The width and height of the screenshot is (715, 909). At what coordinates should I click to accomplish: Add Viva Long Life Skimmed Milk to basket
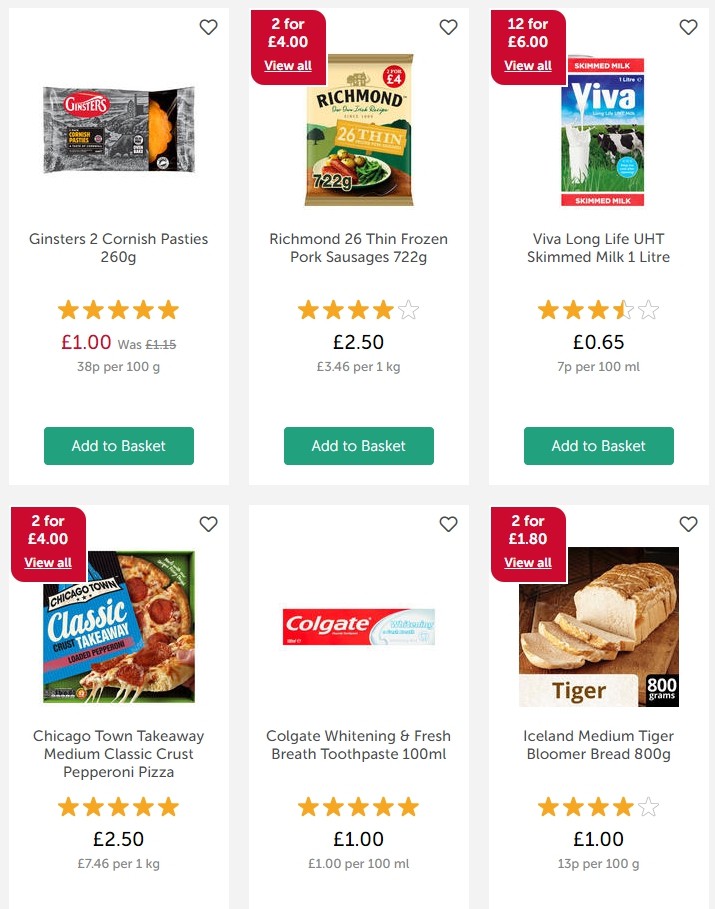[598, 446]
